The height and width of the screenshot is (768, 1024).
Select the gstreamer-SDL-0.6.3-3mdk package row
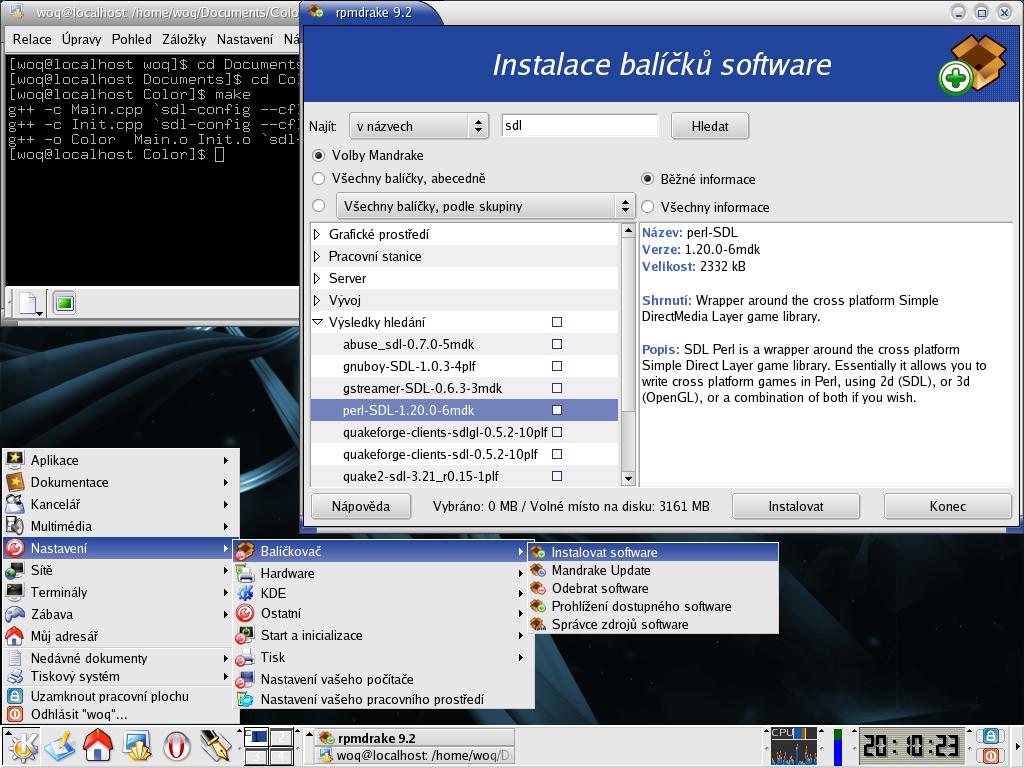coord(464,389)
